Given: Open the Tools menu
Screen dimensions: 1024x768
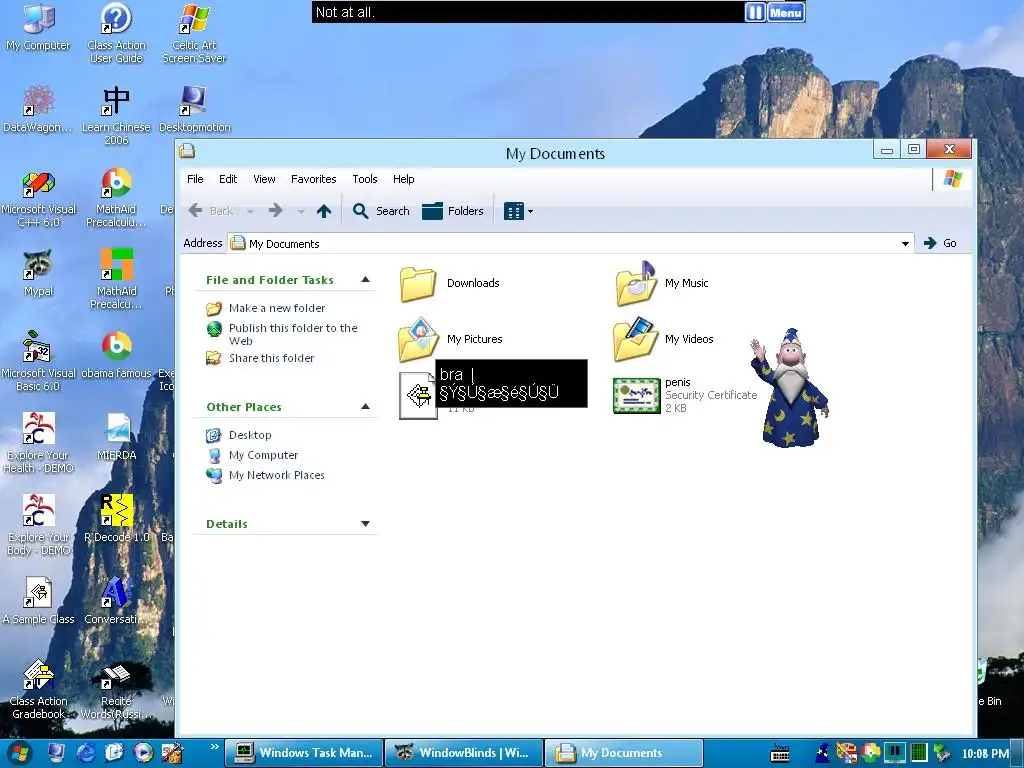Looking at the screenshot, I should point(364,179).
